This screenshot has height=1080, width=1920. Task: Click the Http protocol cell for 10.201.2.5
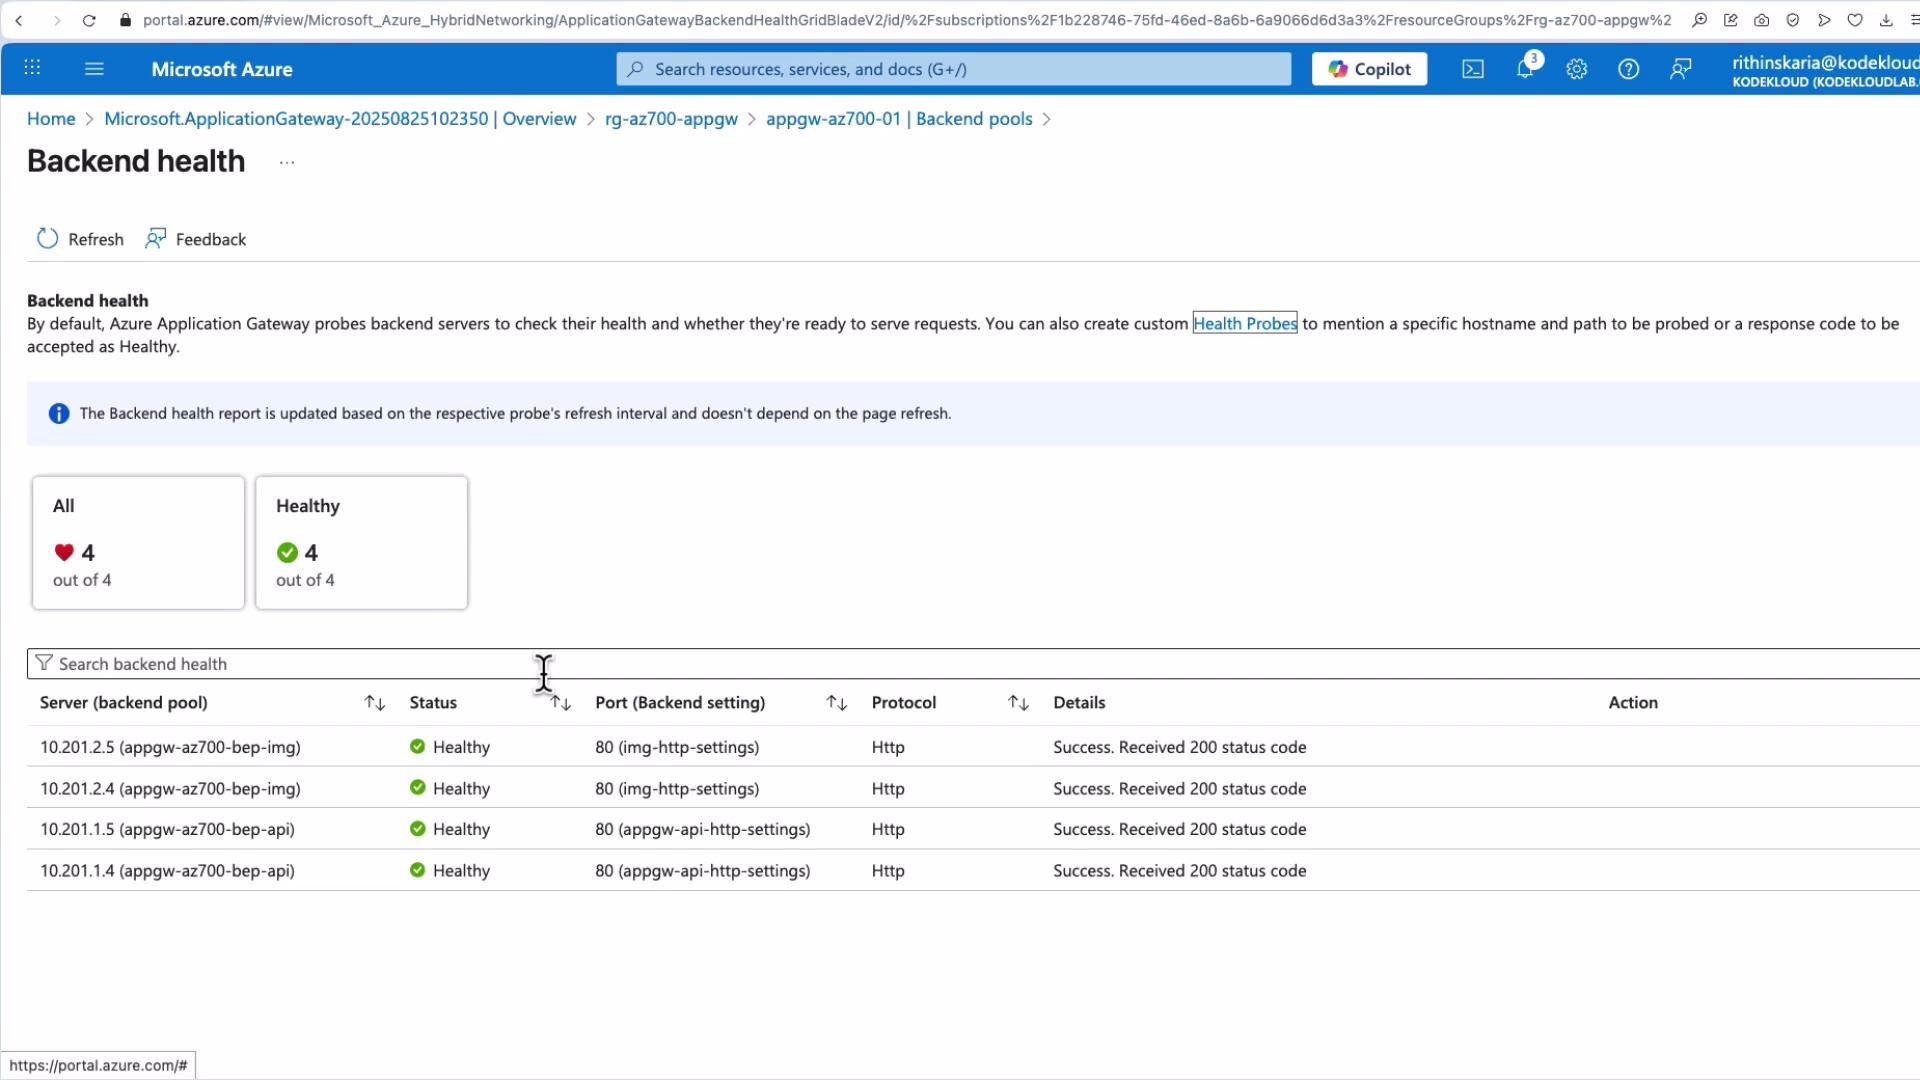tap(888, 747)
